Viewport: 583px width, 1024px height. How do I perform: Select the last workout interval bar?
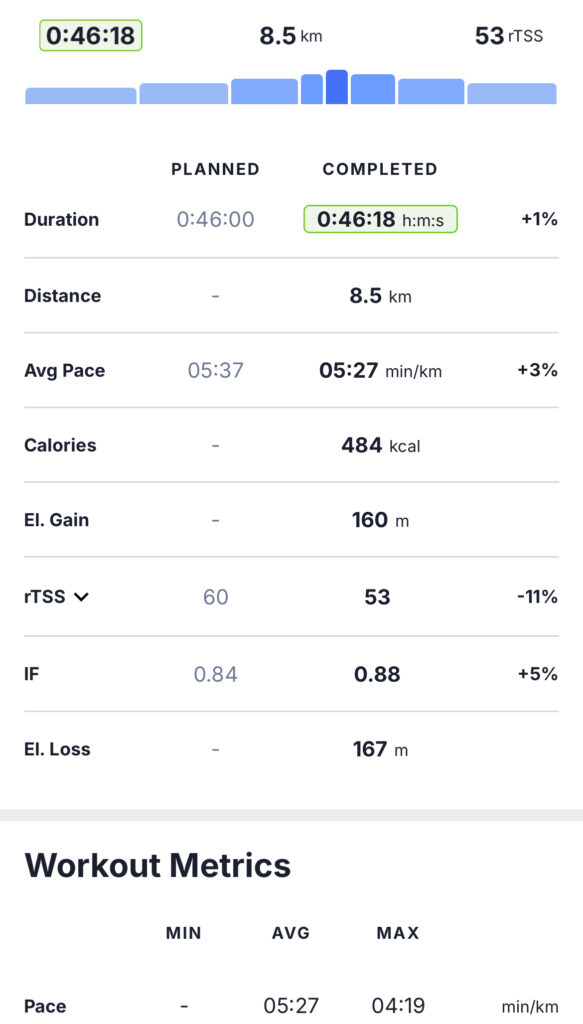click(x=512, y=93)
